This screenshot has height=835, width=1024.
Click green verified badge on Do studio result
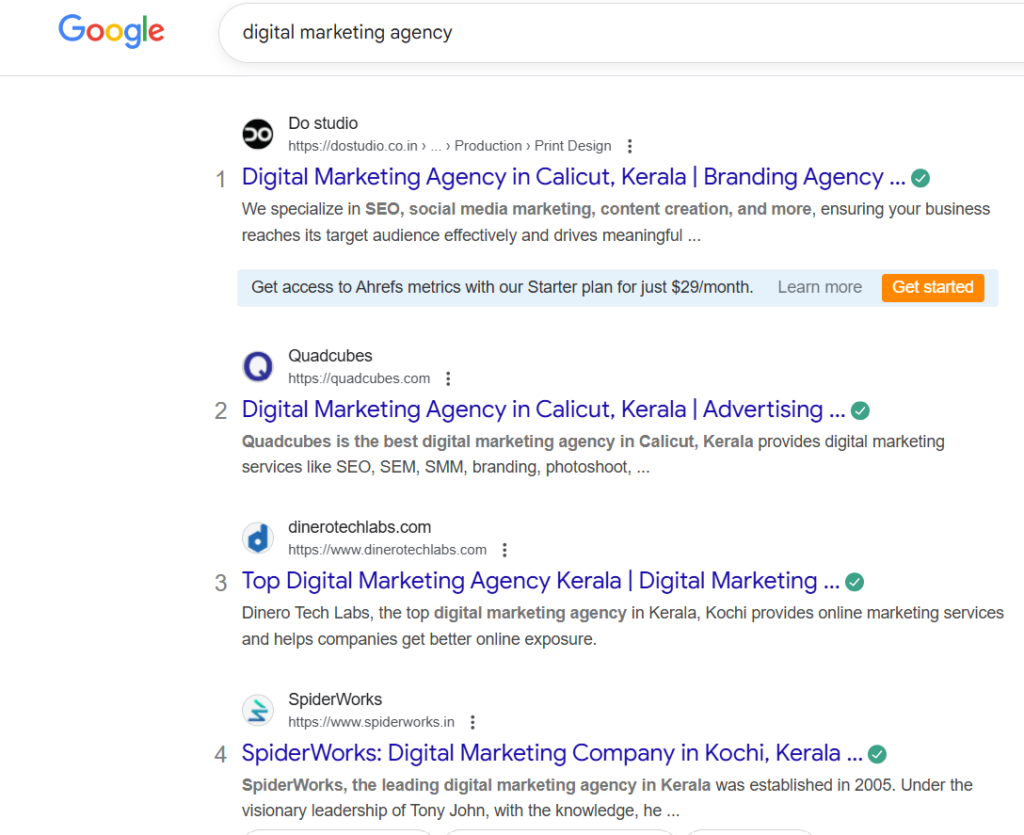921,178
